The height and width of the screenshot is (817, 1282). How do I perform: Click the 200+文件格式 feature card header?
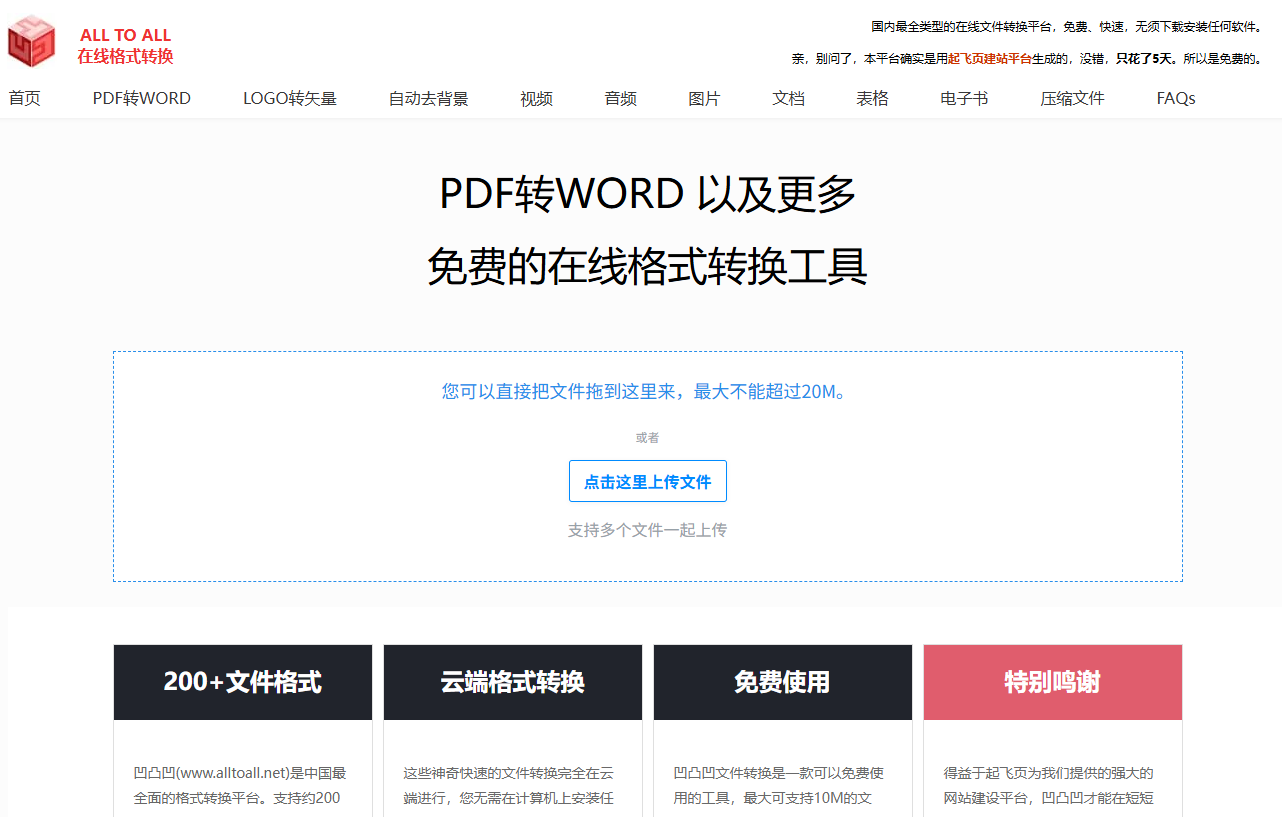(242, 682)
